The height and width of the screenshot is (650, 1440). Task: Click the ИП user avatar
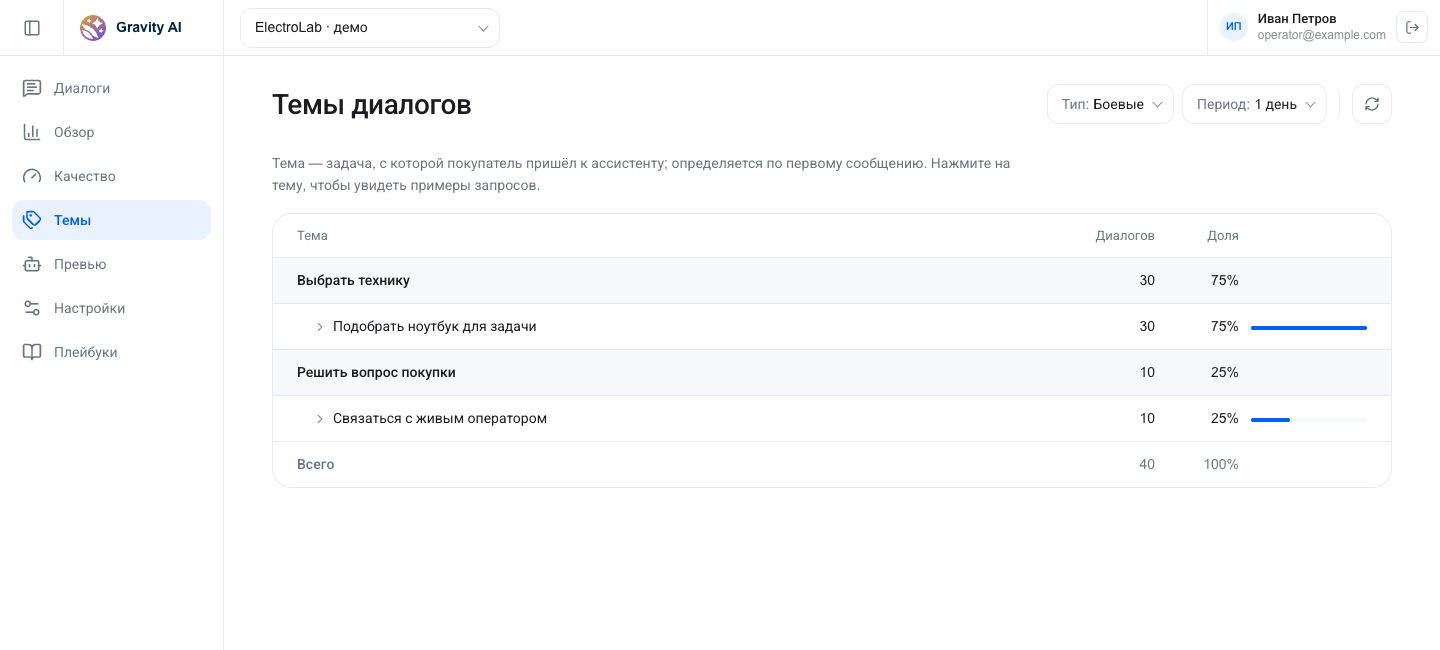pyautogui.click(x=1234, y=27)
